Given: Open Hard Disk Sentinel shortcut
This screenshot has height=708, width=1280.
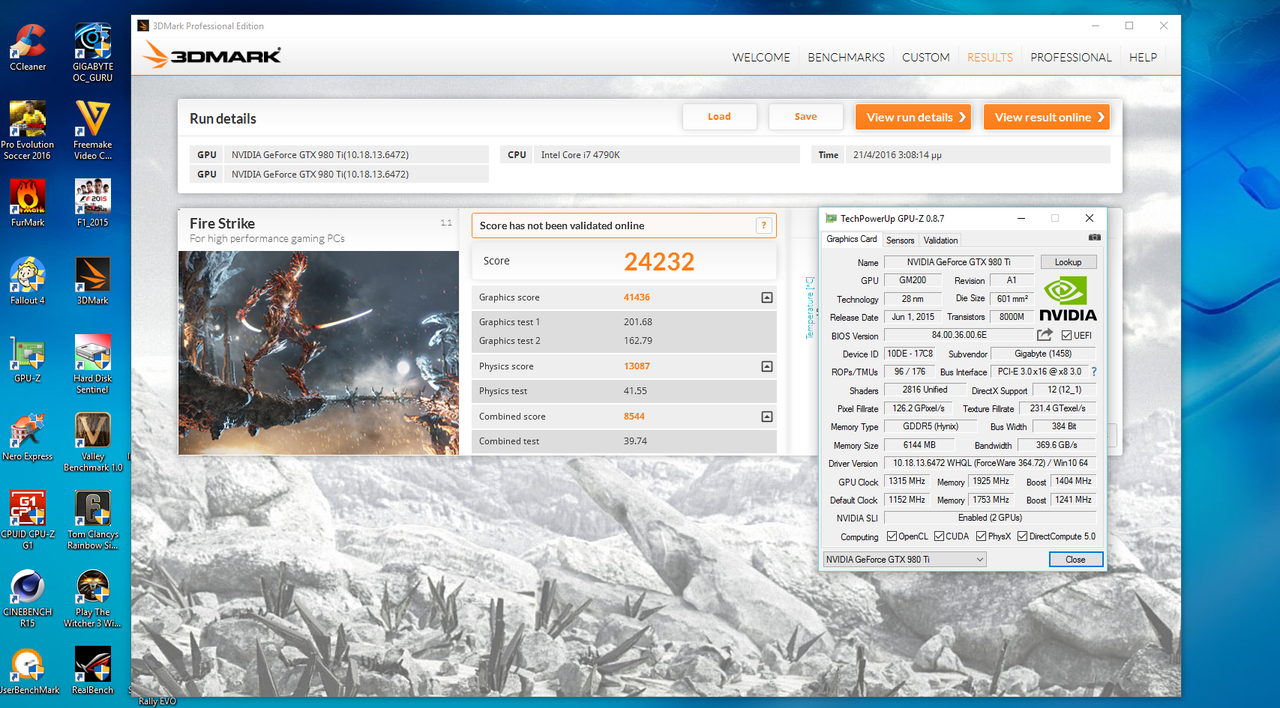Looking at the screenshot, I should coord(92,365).
